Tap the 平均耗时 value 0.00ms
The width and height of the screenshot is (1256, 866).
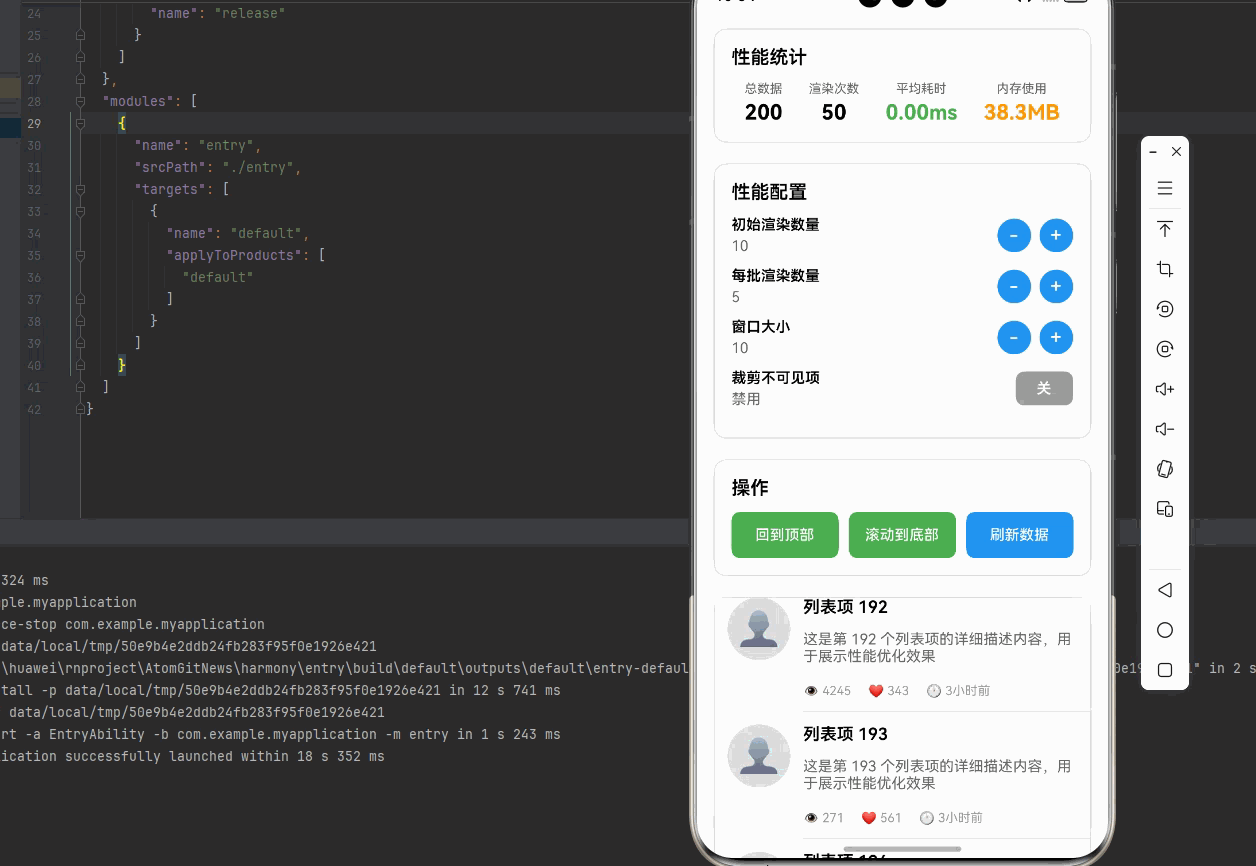(x=921, y=112)
